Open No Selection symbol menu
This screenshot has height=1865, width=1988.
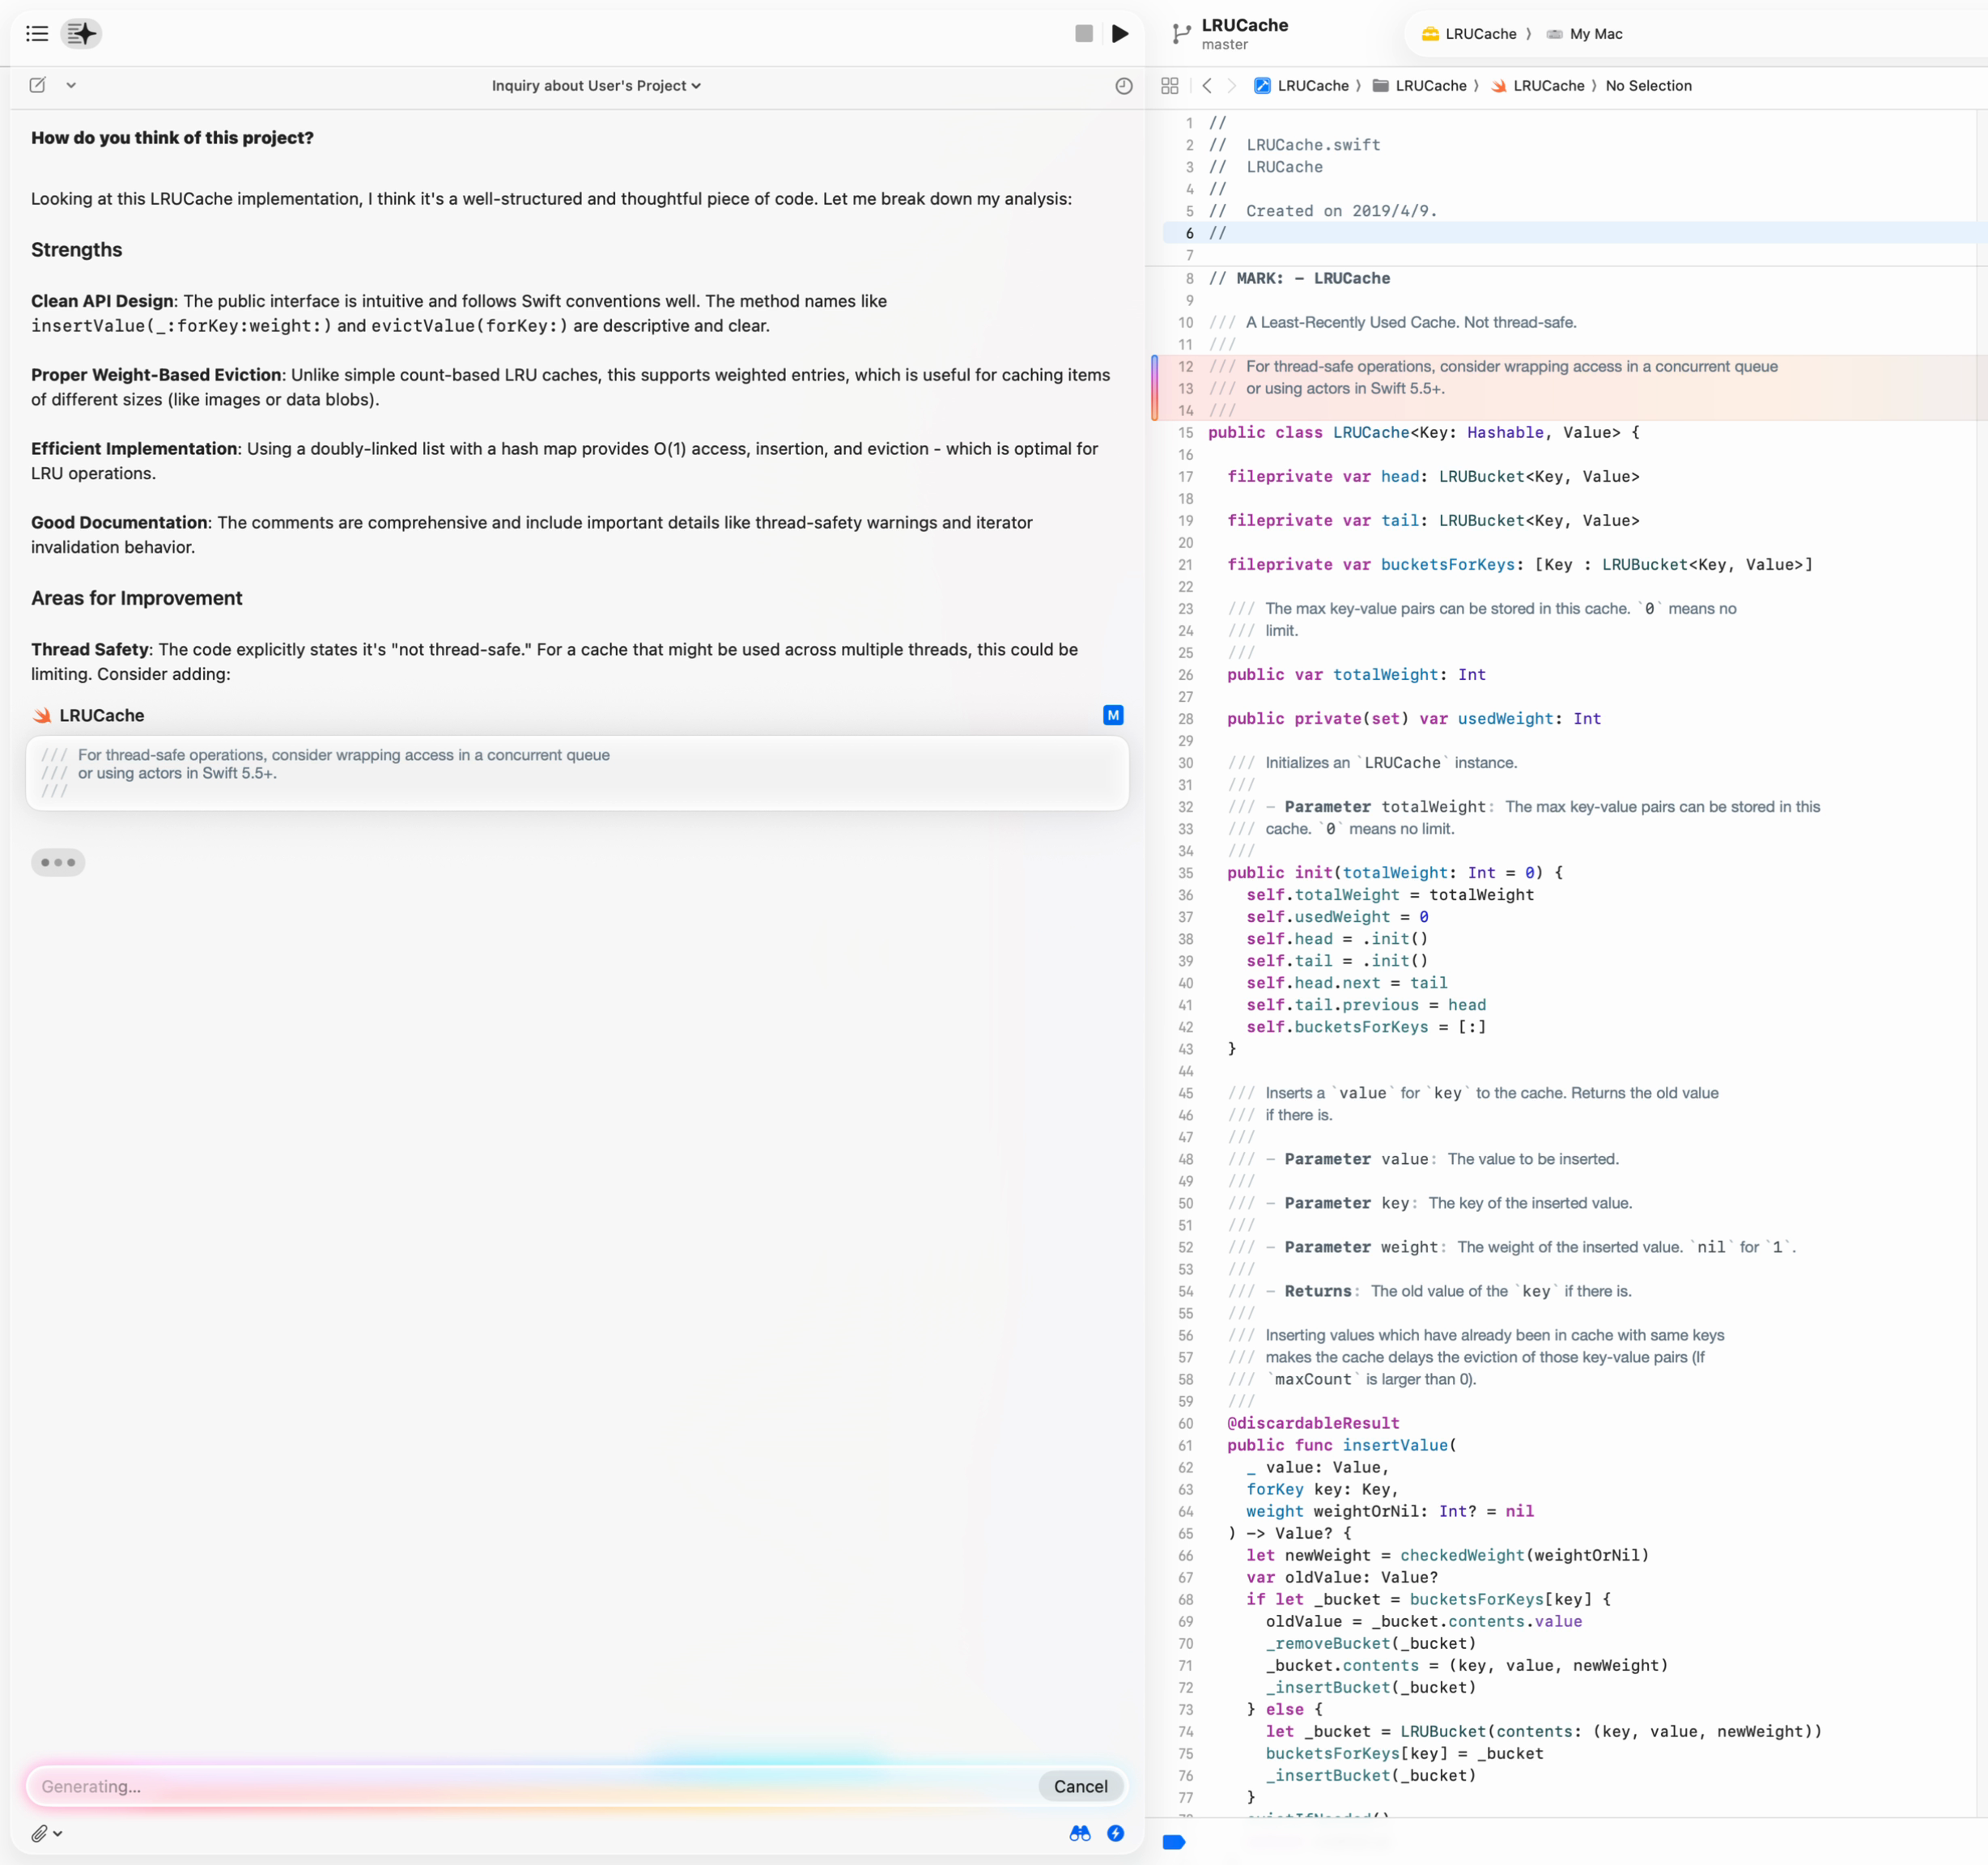[1649, 86]
